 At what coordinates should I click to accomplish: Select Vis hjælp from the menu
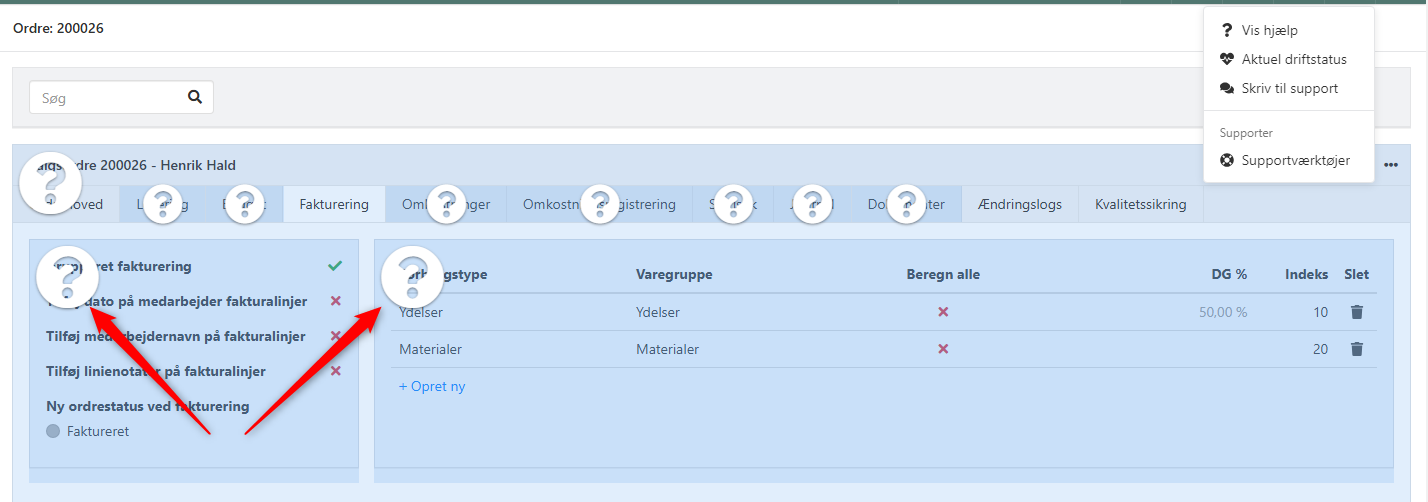(1269, 30)
